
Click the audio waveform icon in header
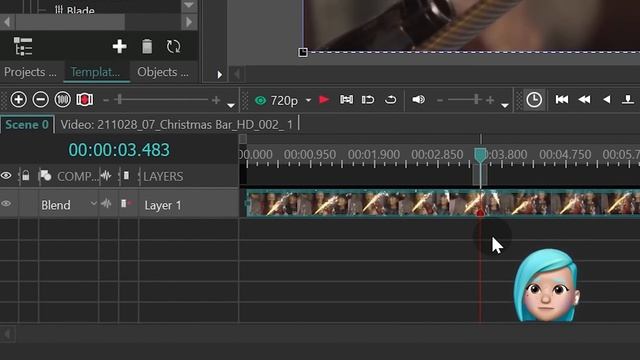point(106,176)
